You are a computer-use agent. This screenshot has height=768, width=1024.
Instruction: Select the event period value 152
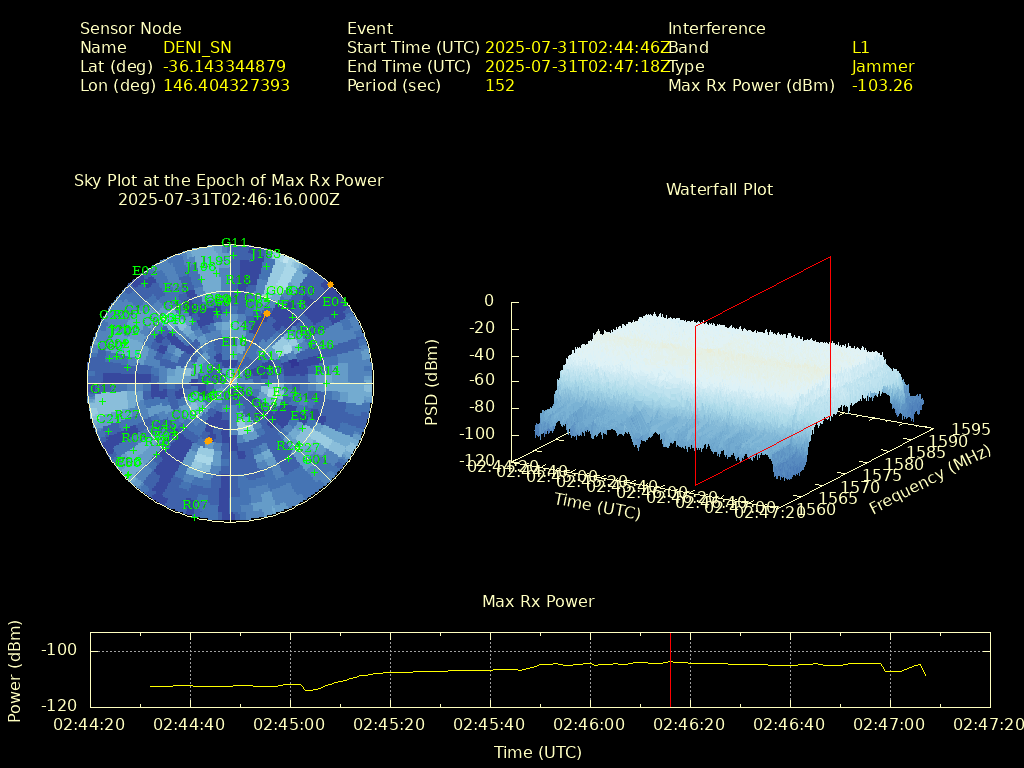click(x=499, y=85)
